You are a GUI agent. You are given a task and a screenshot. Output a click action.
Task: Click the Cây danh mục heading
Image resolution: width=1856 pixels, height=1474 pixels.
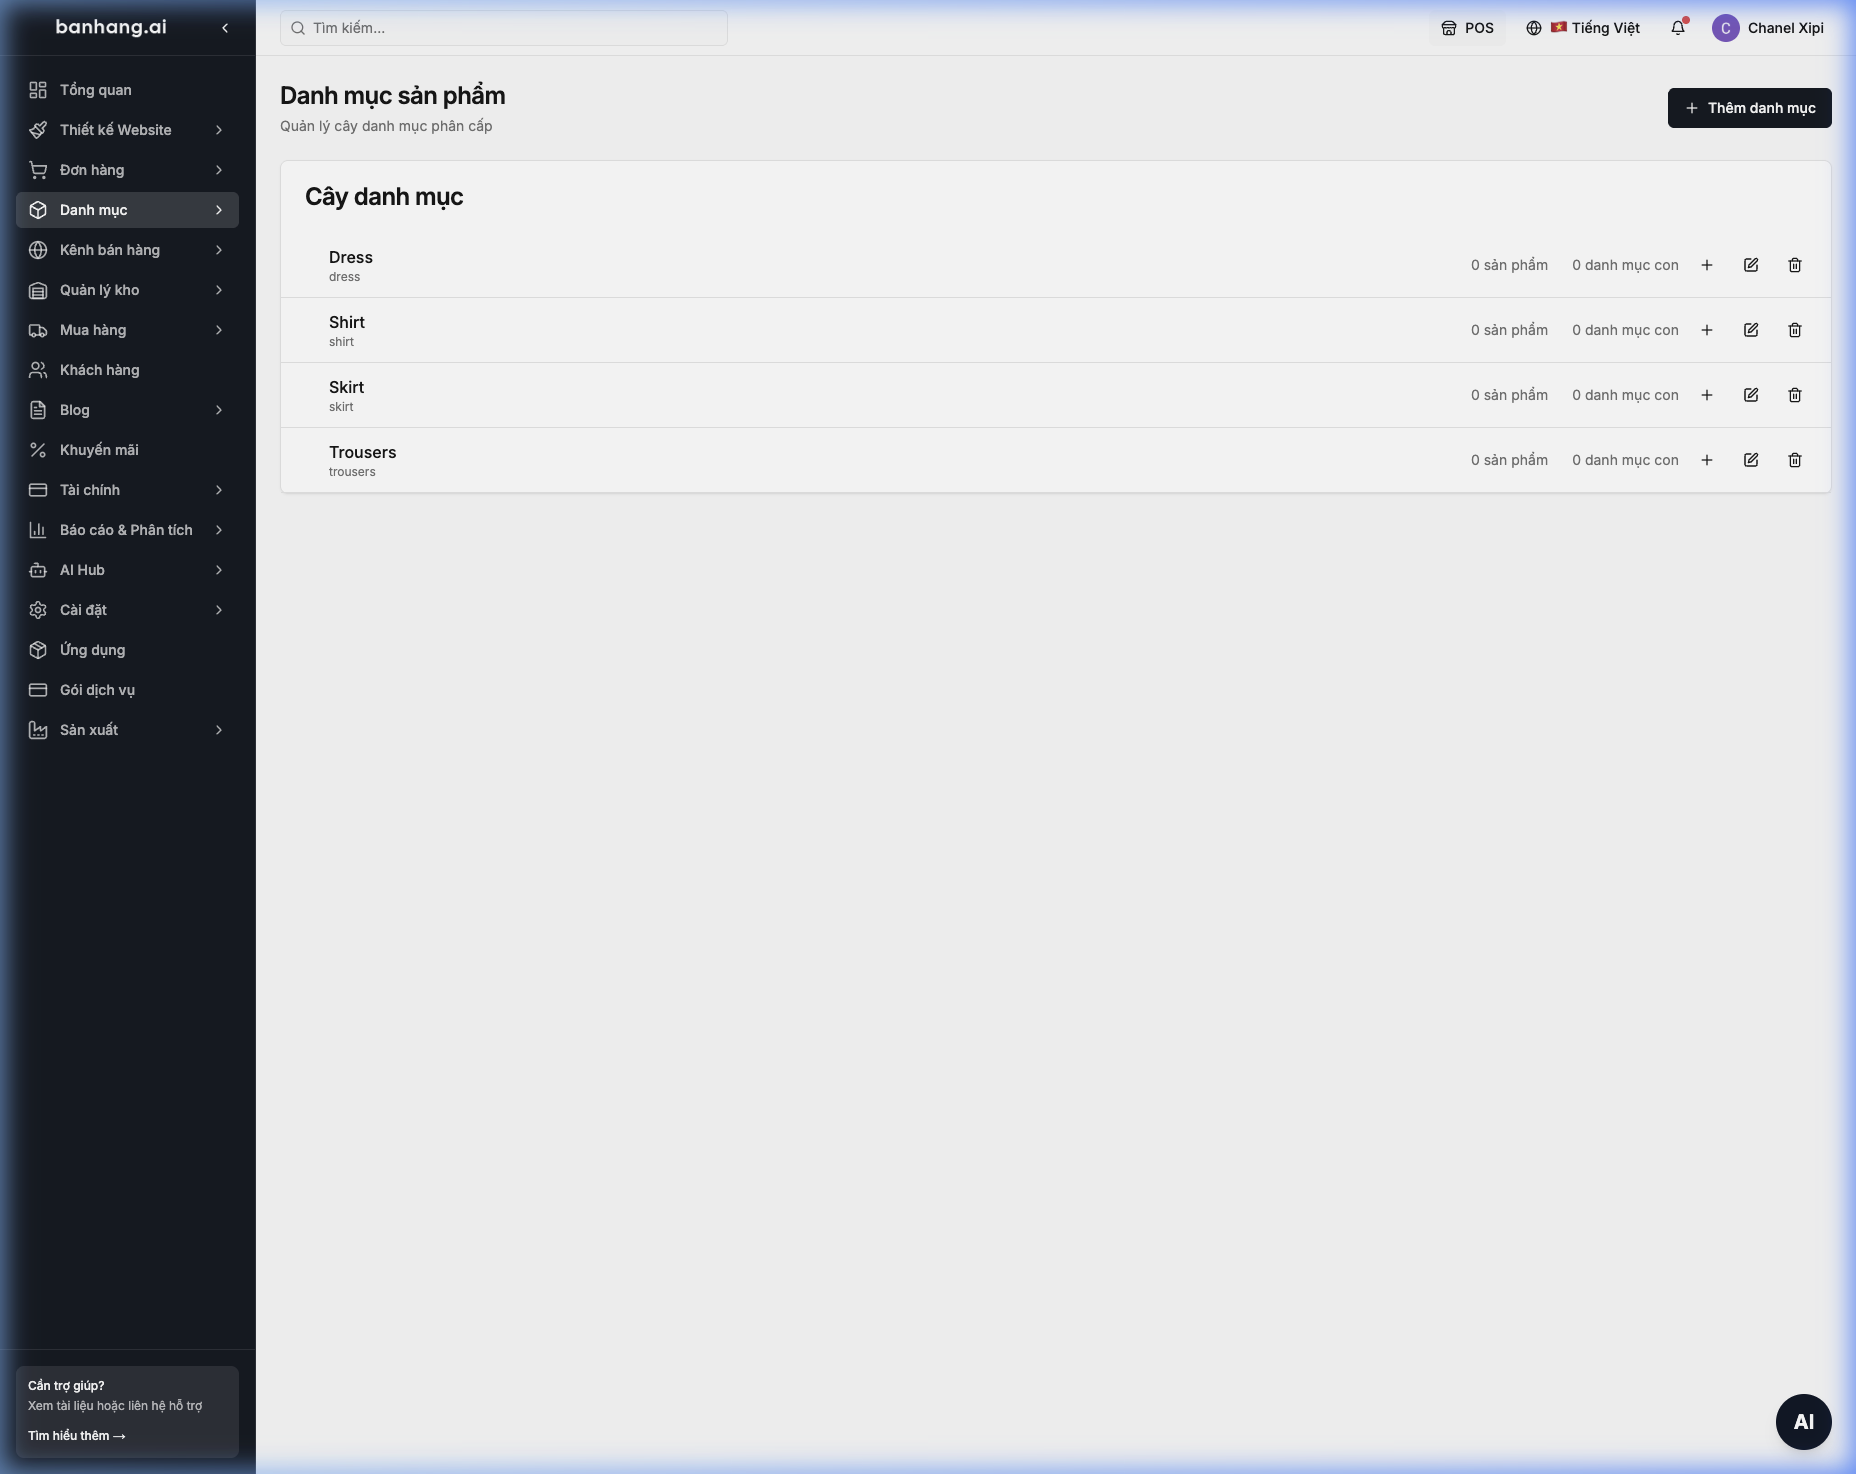coord(384,197)
